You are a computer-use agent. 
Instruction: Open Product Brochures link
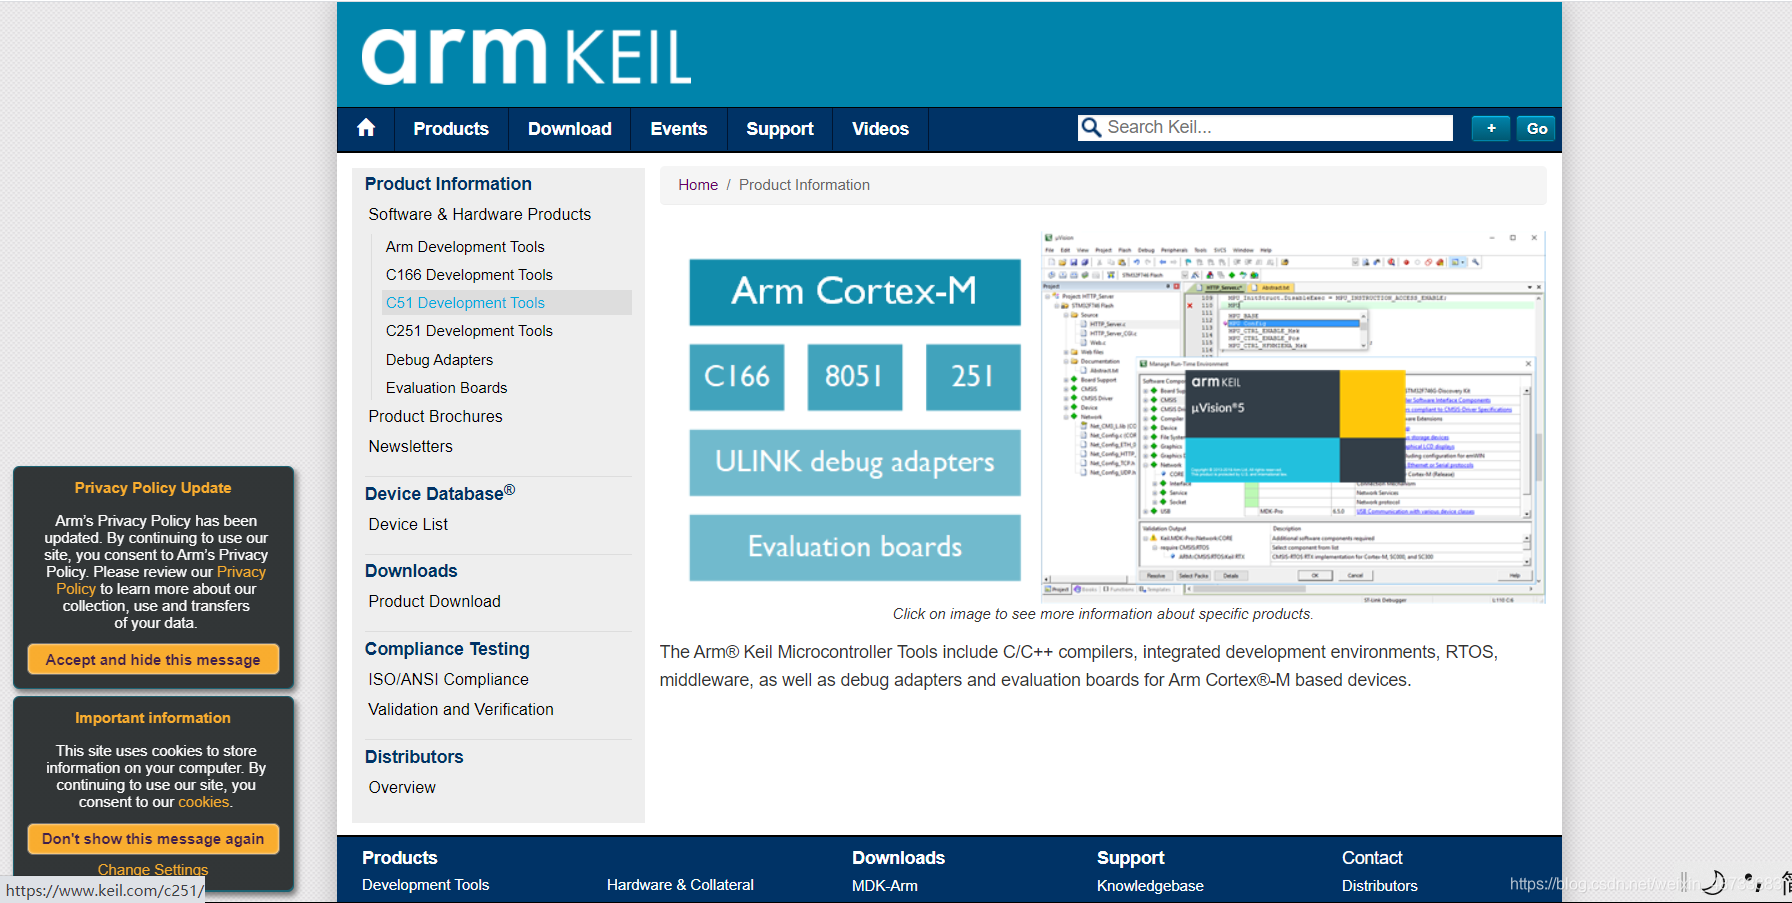[x=435, y=416]
